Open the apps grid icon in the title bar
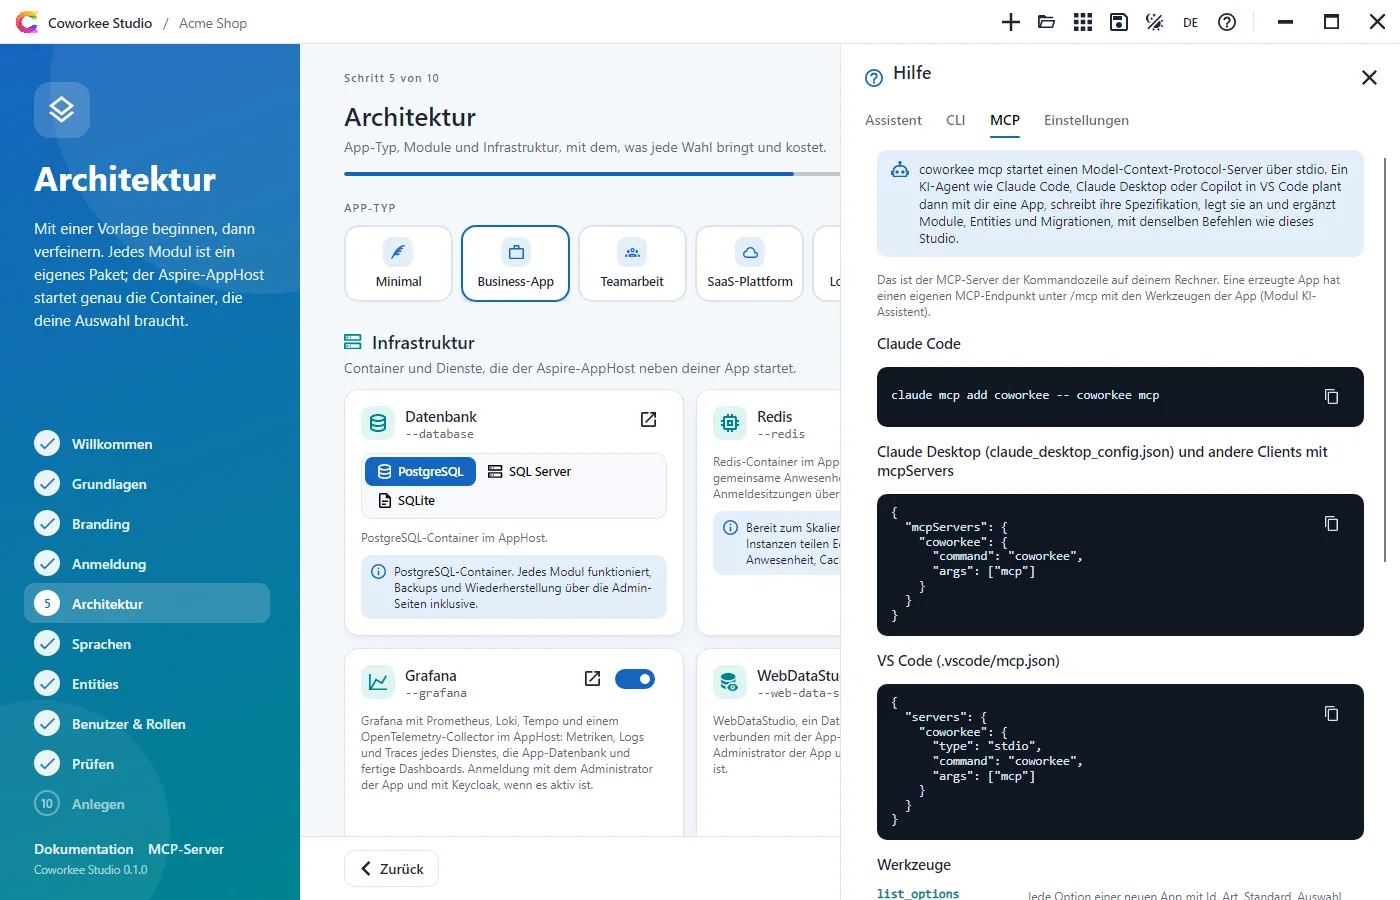This screenshot has height=900, width=1400. click(1083, 22)
